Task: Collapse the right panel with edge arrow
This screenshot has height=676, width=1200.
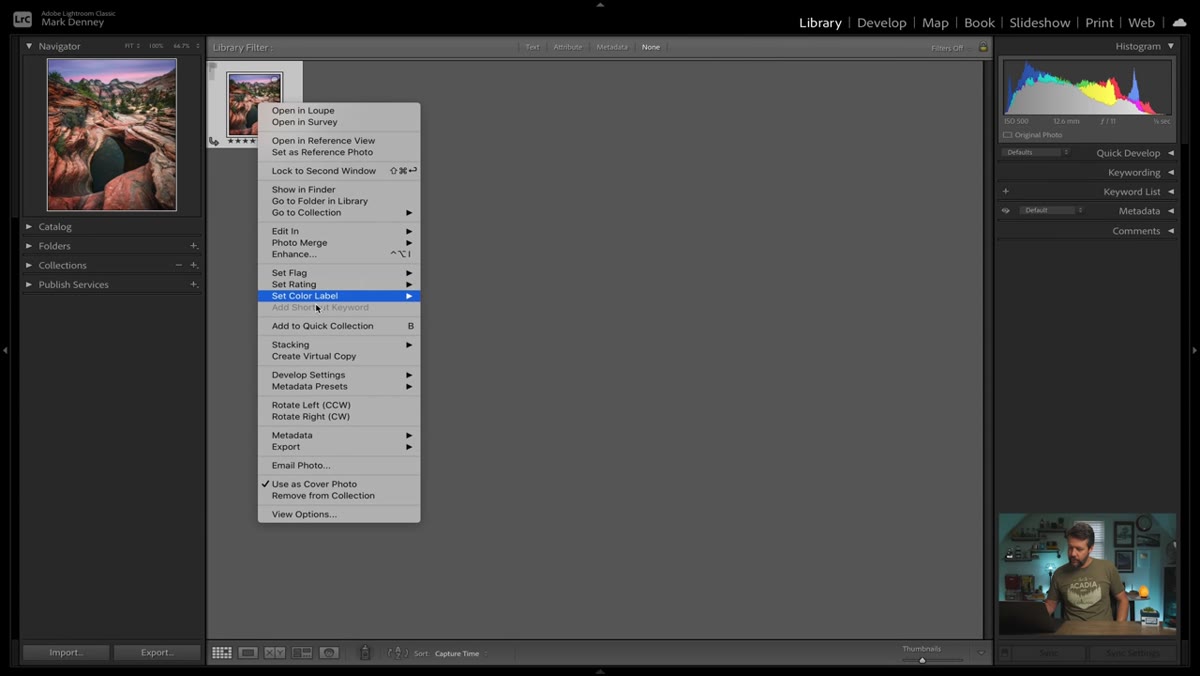Action: [x=1194, y=350]
